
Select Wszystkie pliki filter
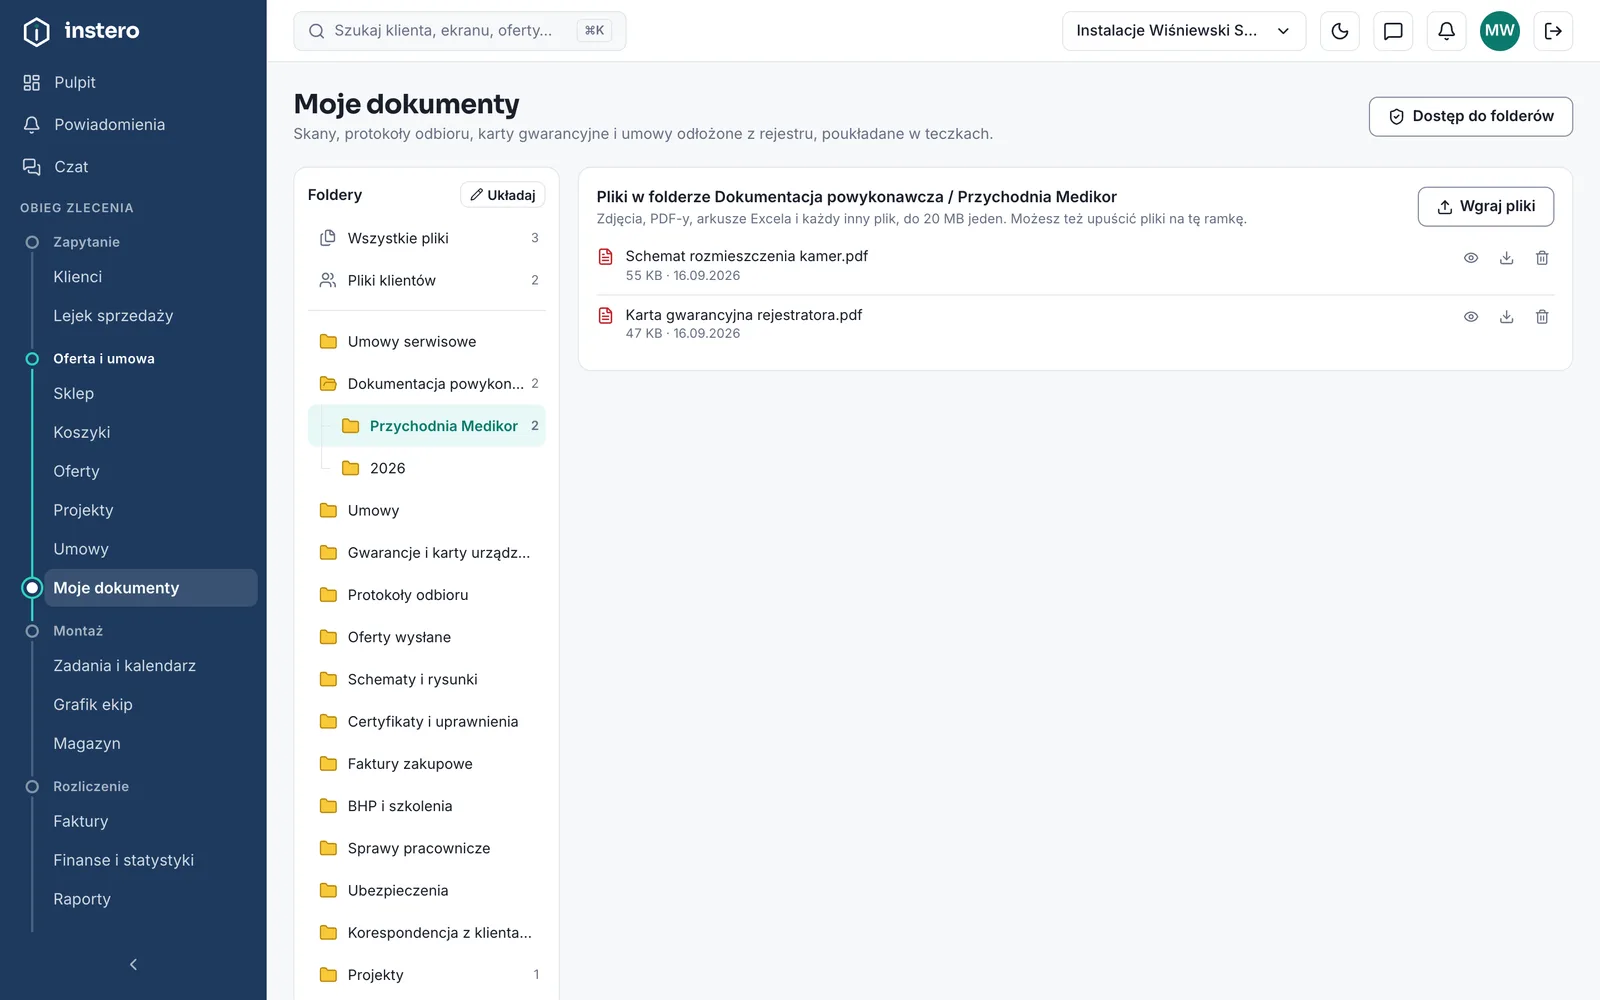click(x=427, y=238)
